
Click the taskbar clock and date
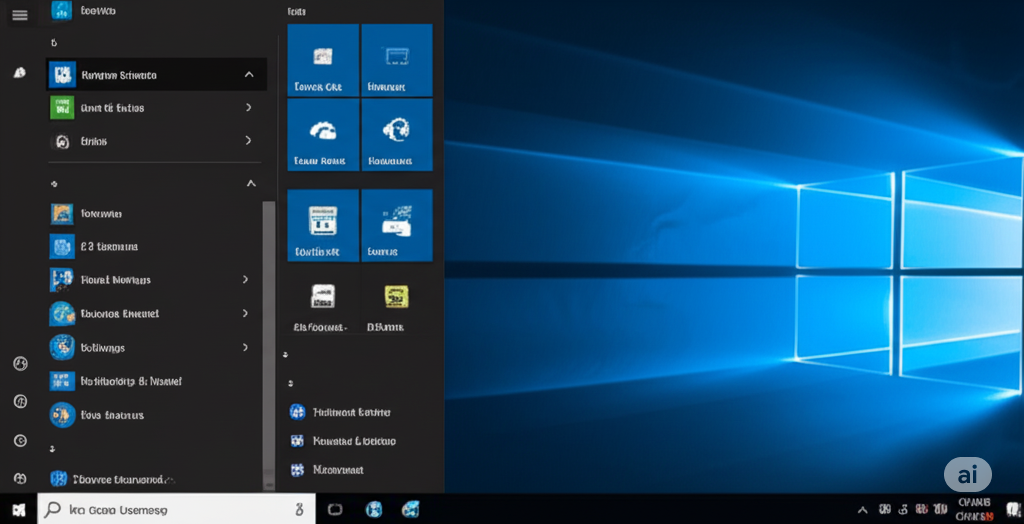(x=975, y=509)
